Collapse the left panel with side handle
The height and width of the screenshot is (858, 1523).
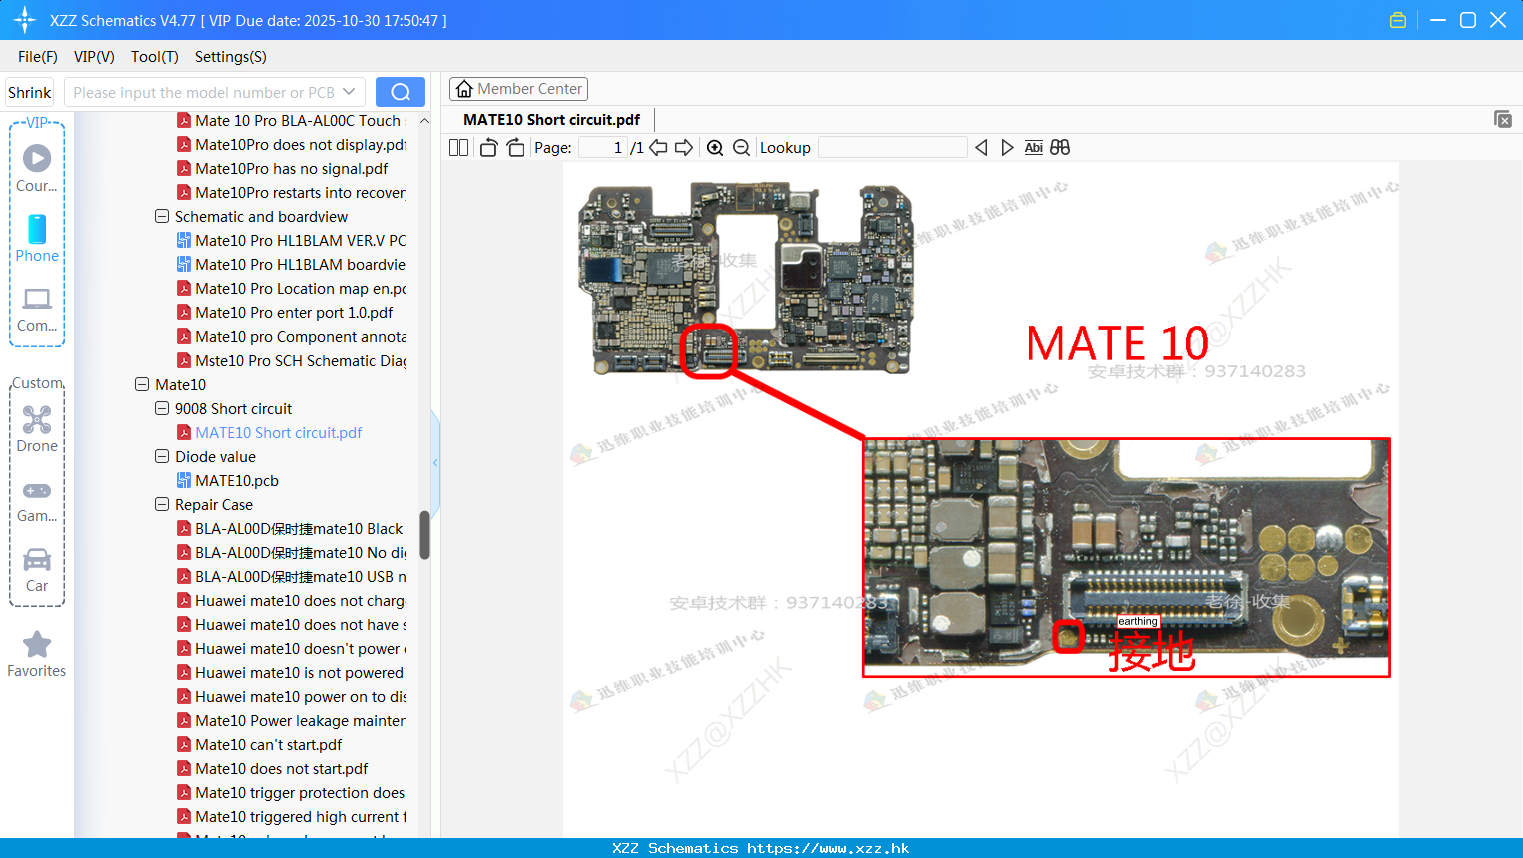click(x=435, y=462)
